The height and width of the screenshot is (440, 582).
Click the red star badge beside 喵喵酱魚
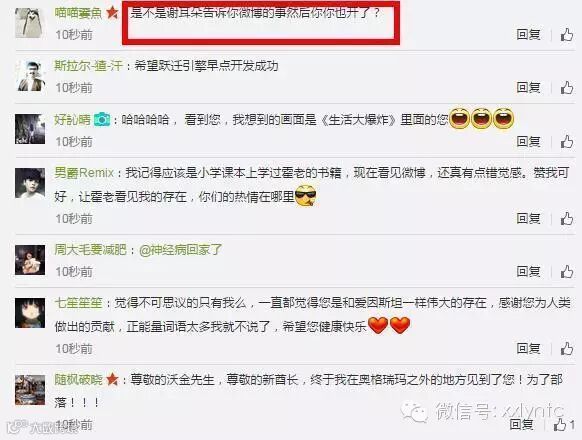coord(112,13)
